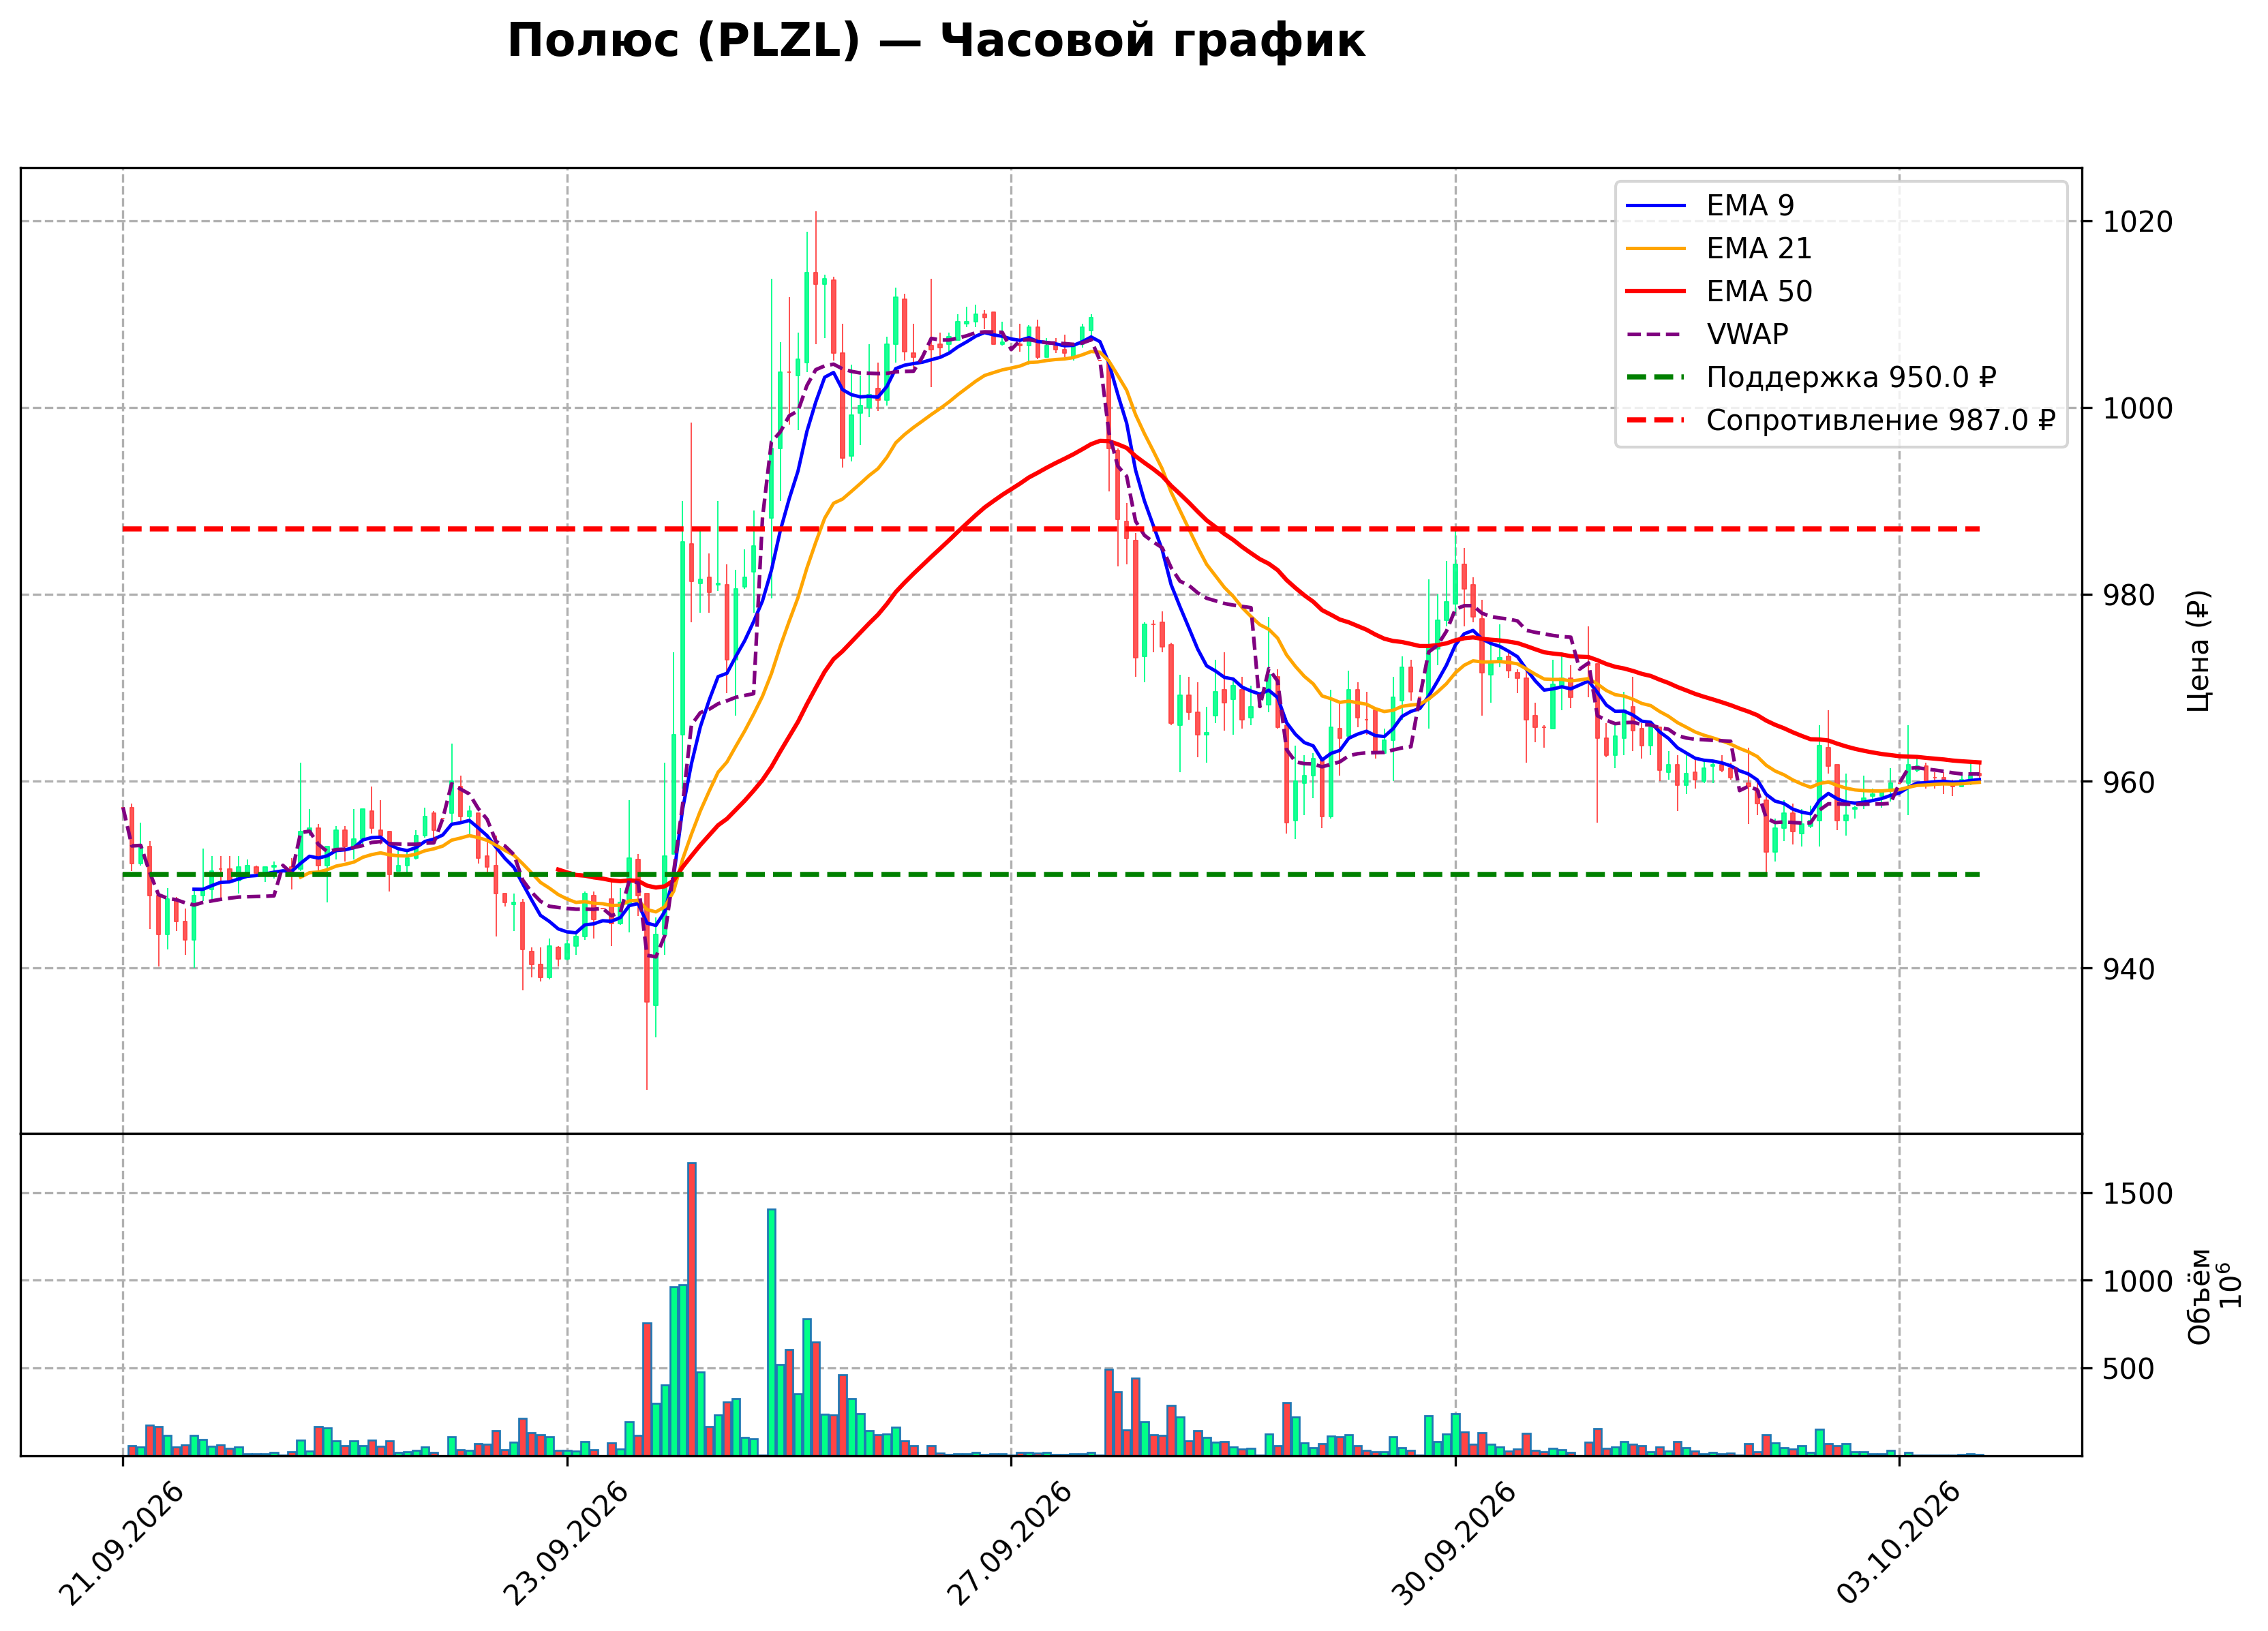The image size is (2268, 1631).
Task: Click the 980 price axis label
Action: tap(2129, 595)
